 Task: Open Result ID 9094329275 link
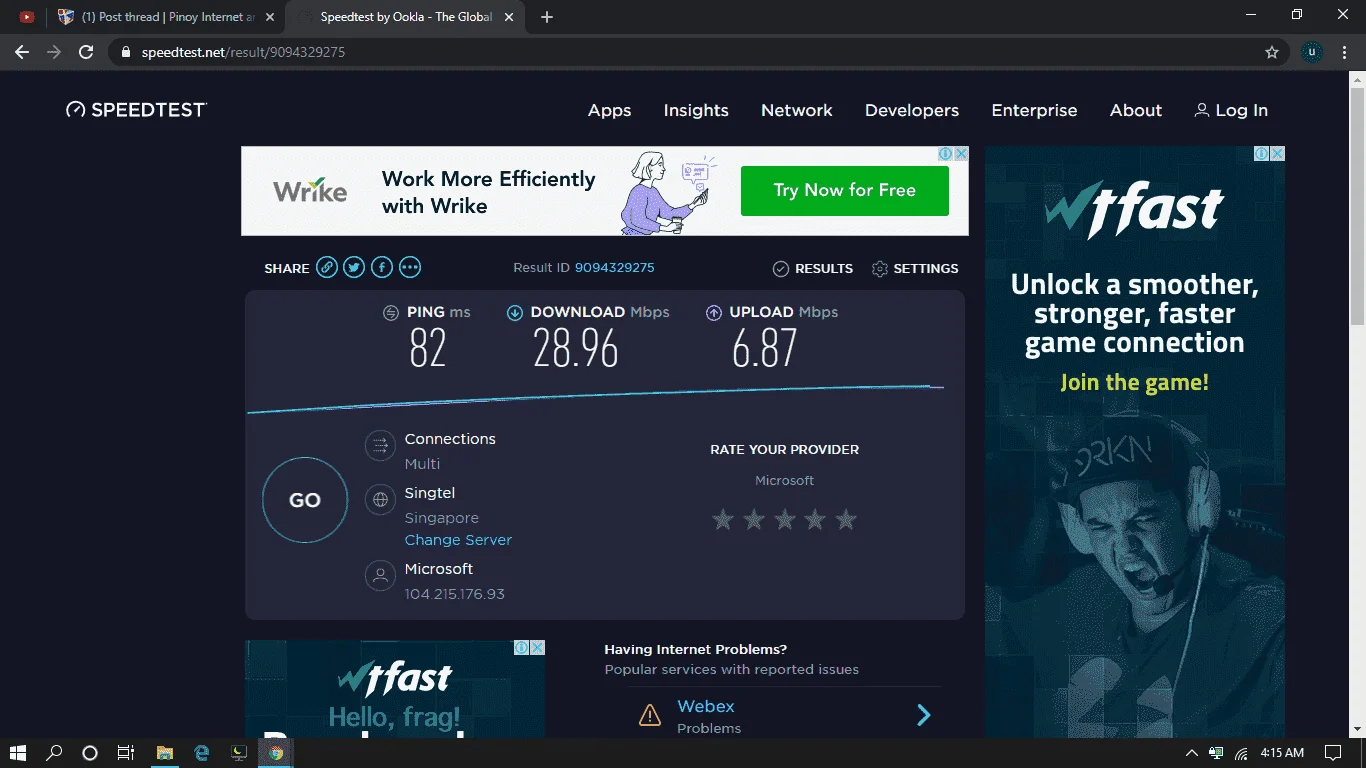[x=614, y=267]
